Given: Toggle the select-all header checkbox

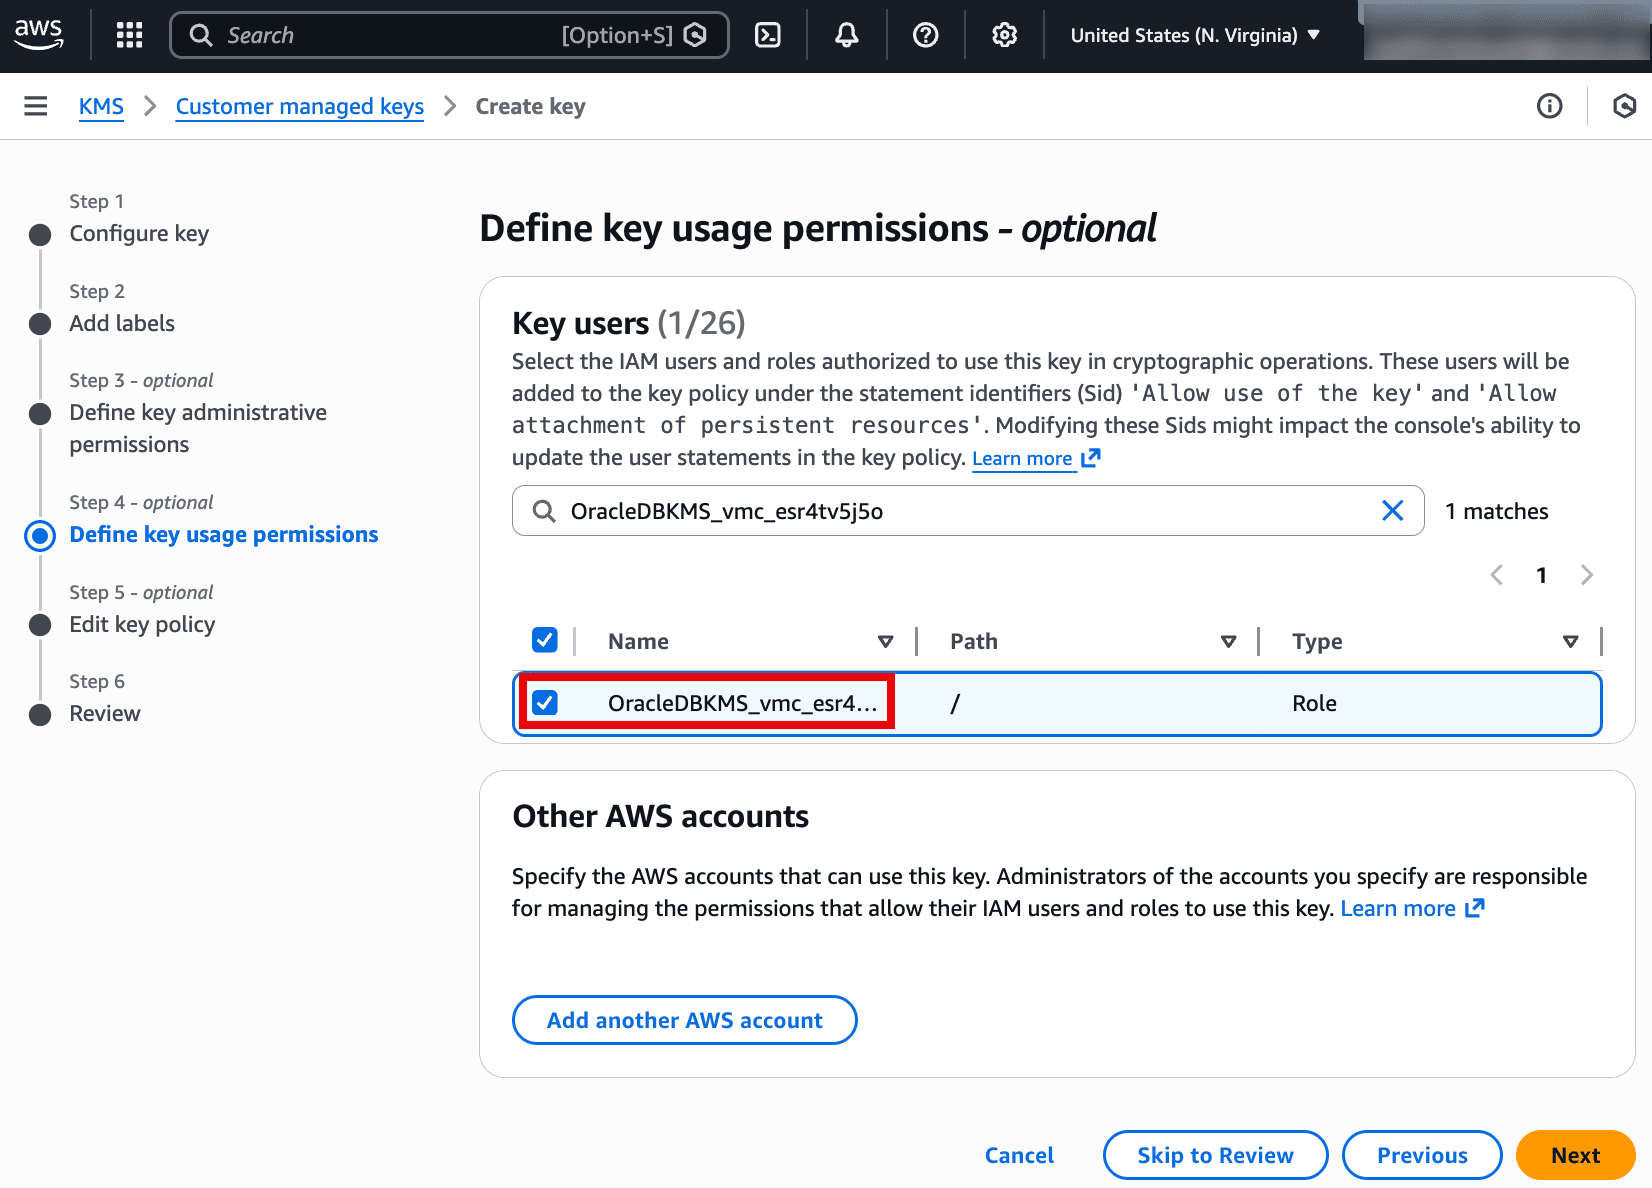Looking at the screenshot, I should pos(545,640).
